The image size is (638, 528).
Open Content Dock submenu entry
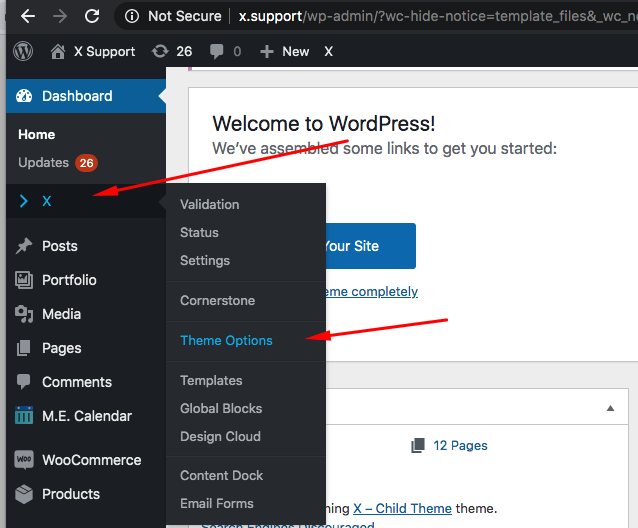[222, 476]
